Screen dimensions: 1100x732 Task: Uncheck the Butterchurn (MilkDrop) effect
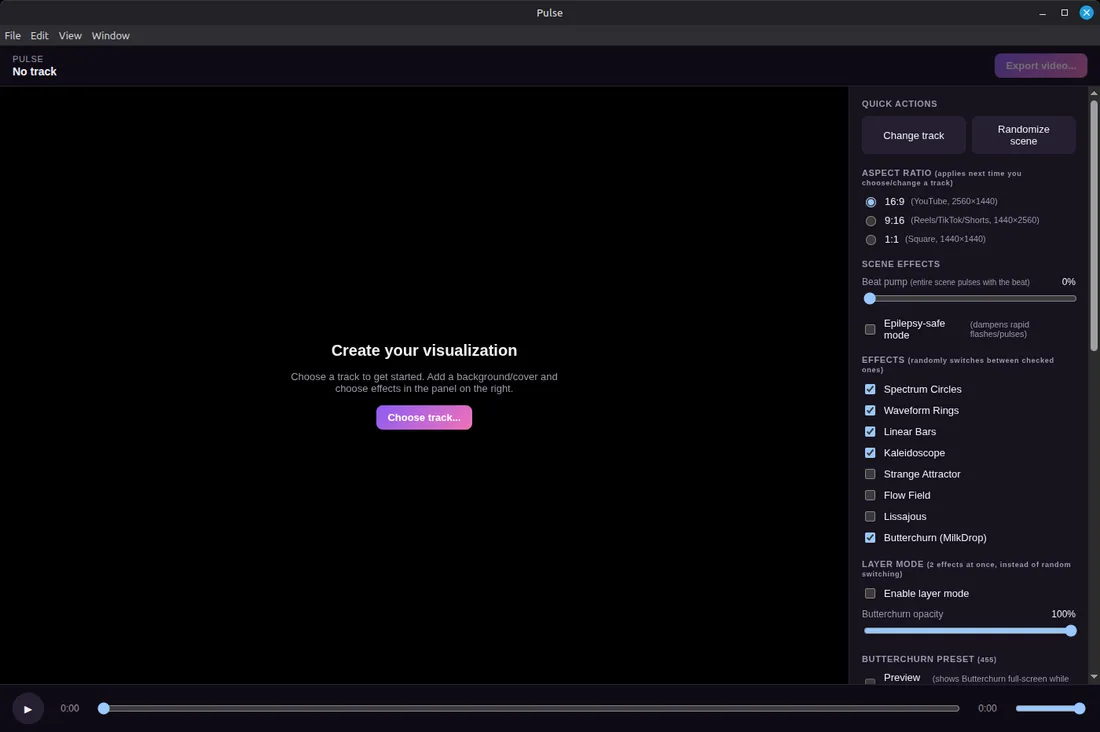[870, 538]
